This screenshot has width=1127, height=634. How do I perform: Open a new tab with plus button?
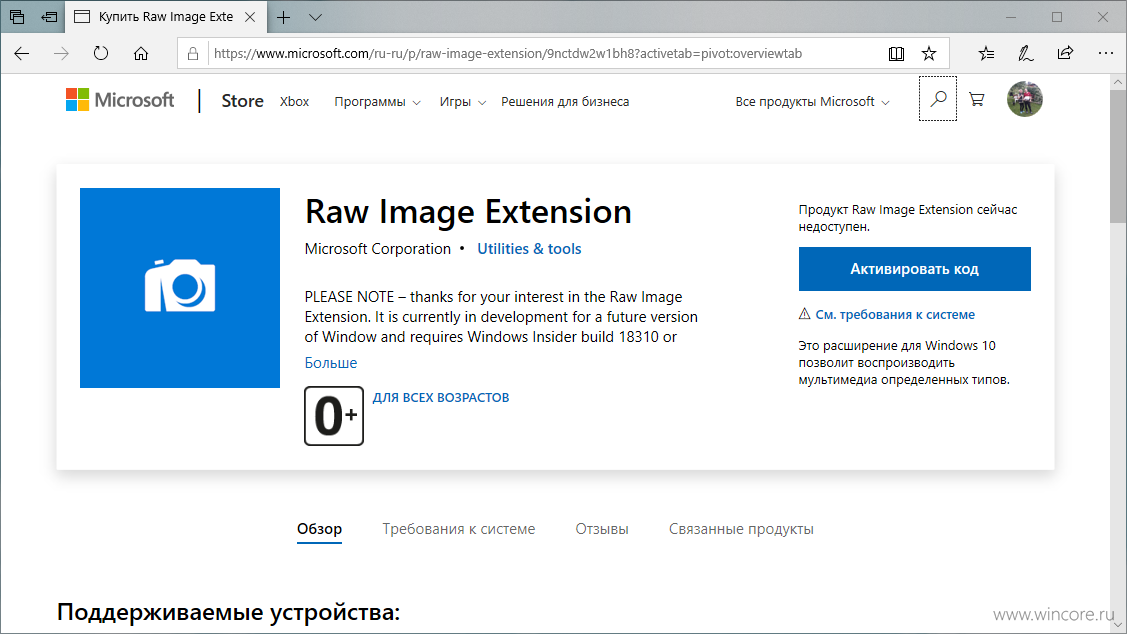point(284,17)
